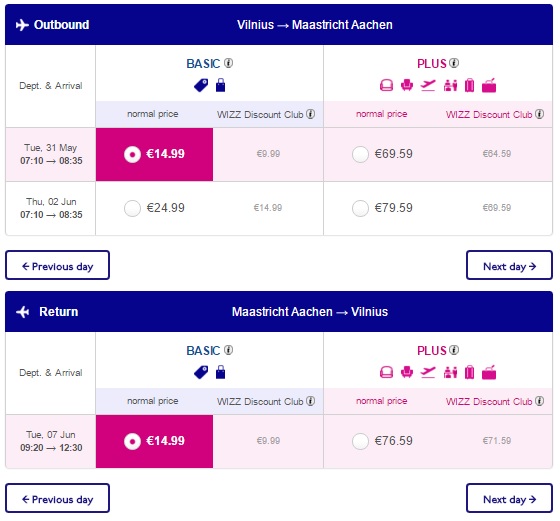Viewport: 560px width, 521px height.
Task: Click the info icon next to return PLUS
Action: (x=454, y=350)
